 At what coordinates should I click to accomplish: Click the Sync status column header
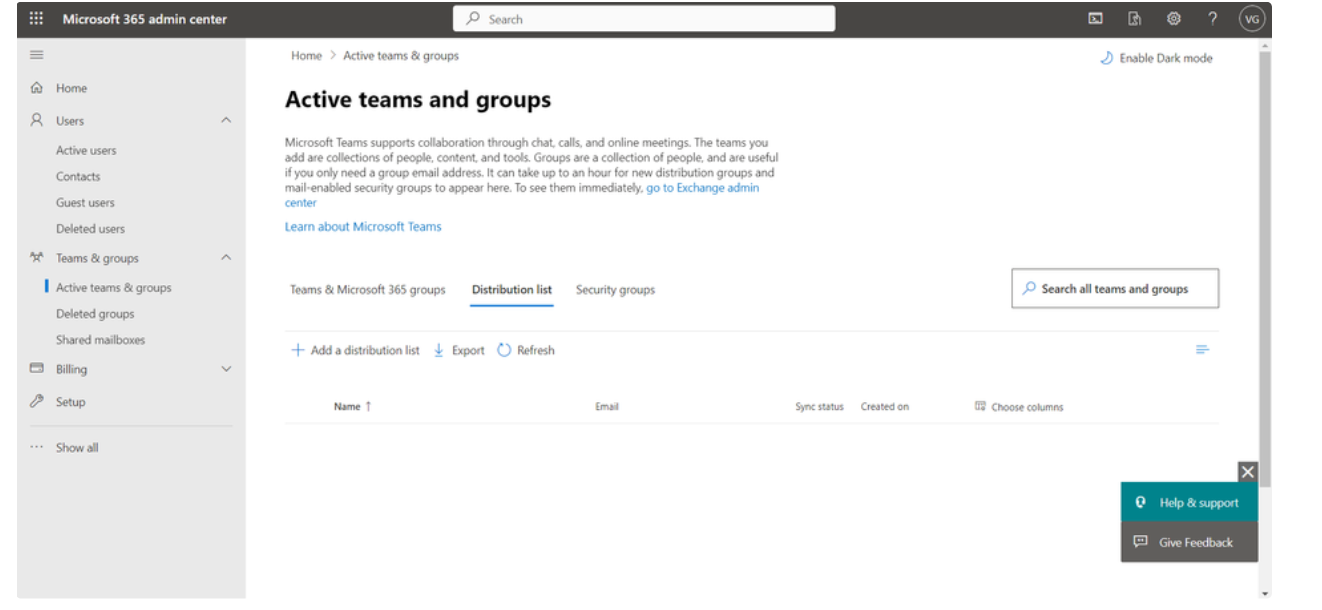click(x=820, y=407)
